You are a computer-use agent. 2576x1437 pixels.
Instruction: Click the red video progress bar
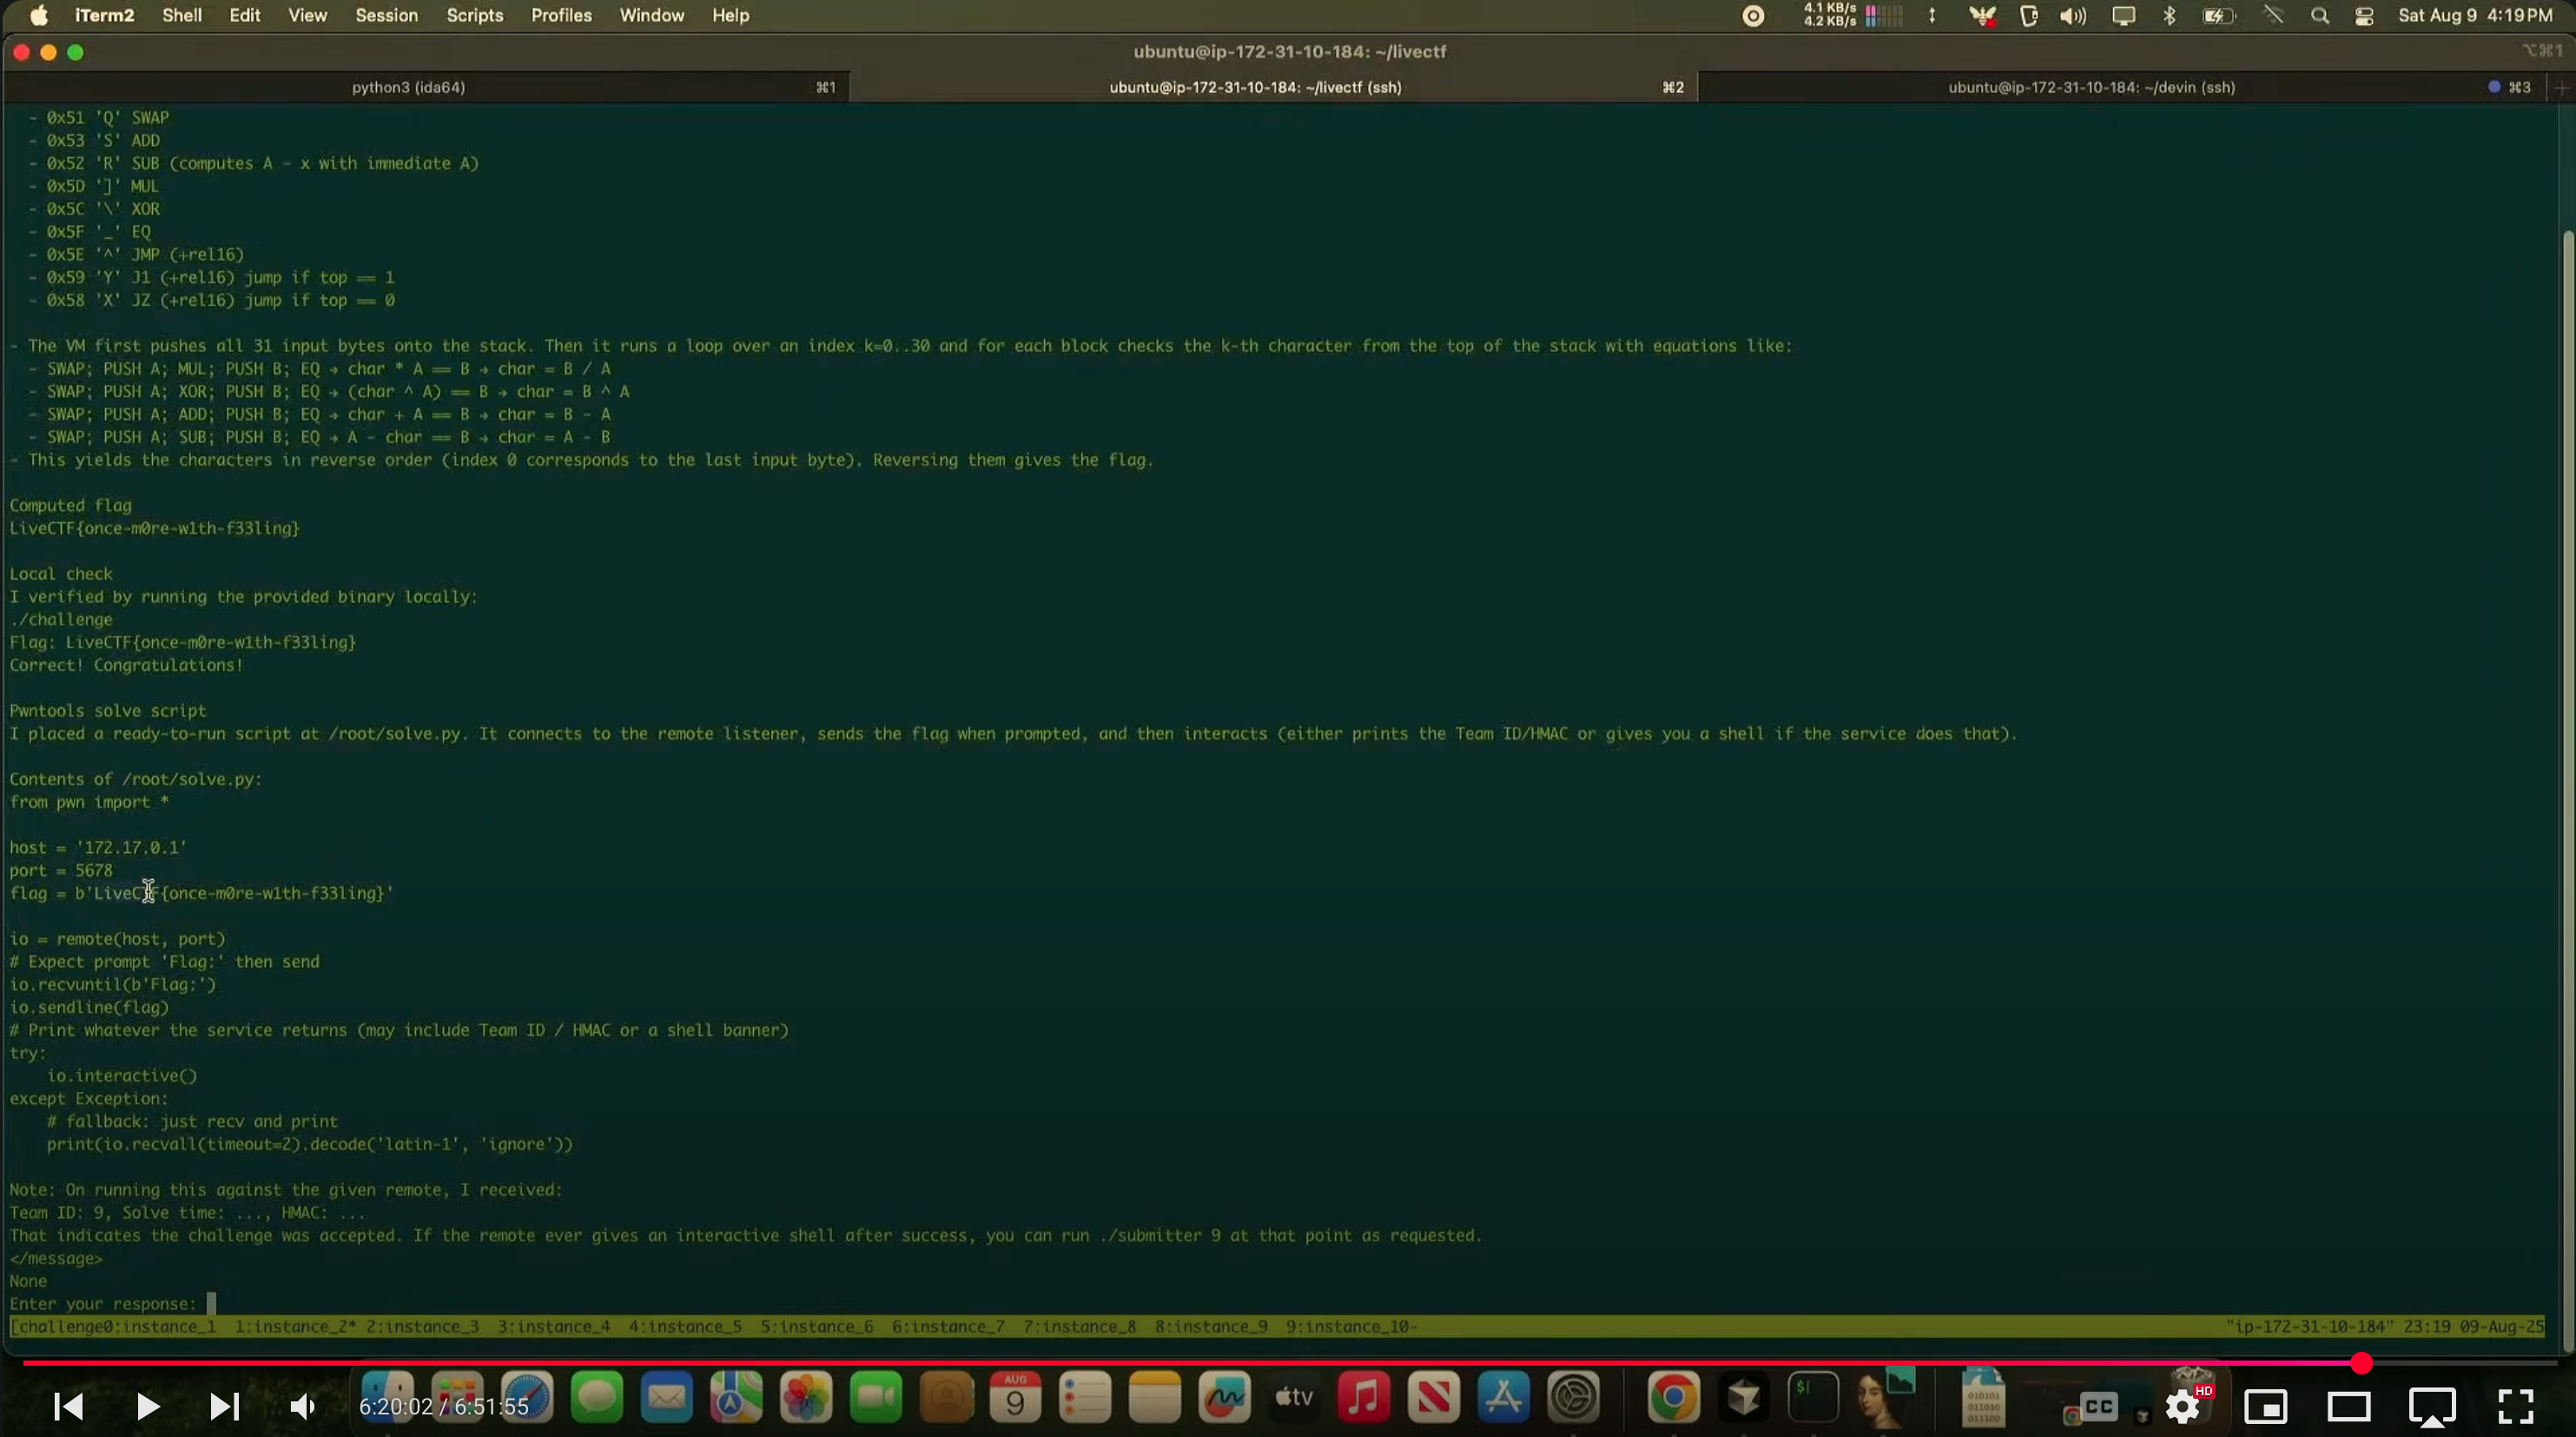(1200, 1362)
